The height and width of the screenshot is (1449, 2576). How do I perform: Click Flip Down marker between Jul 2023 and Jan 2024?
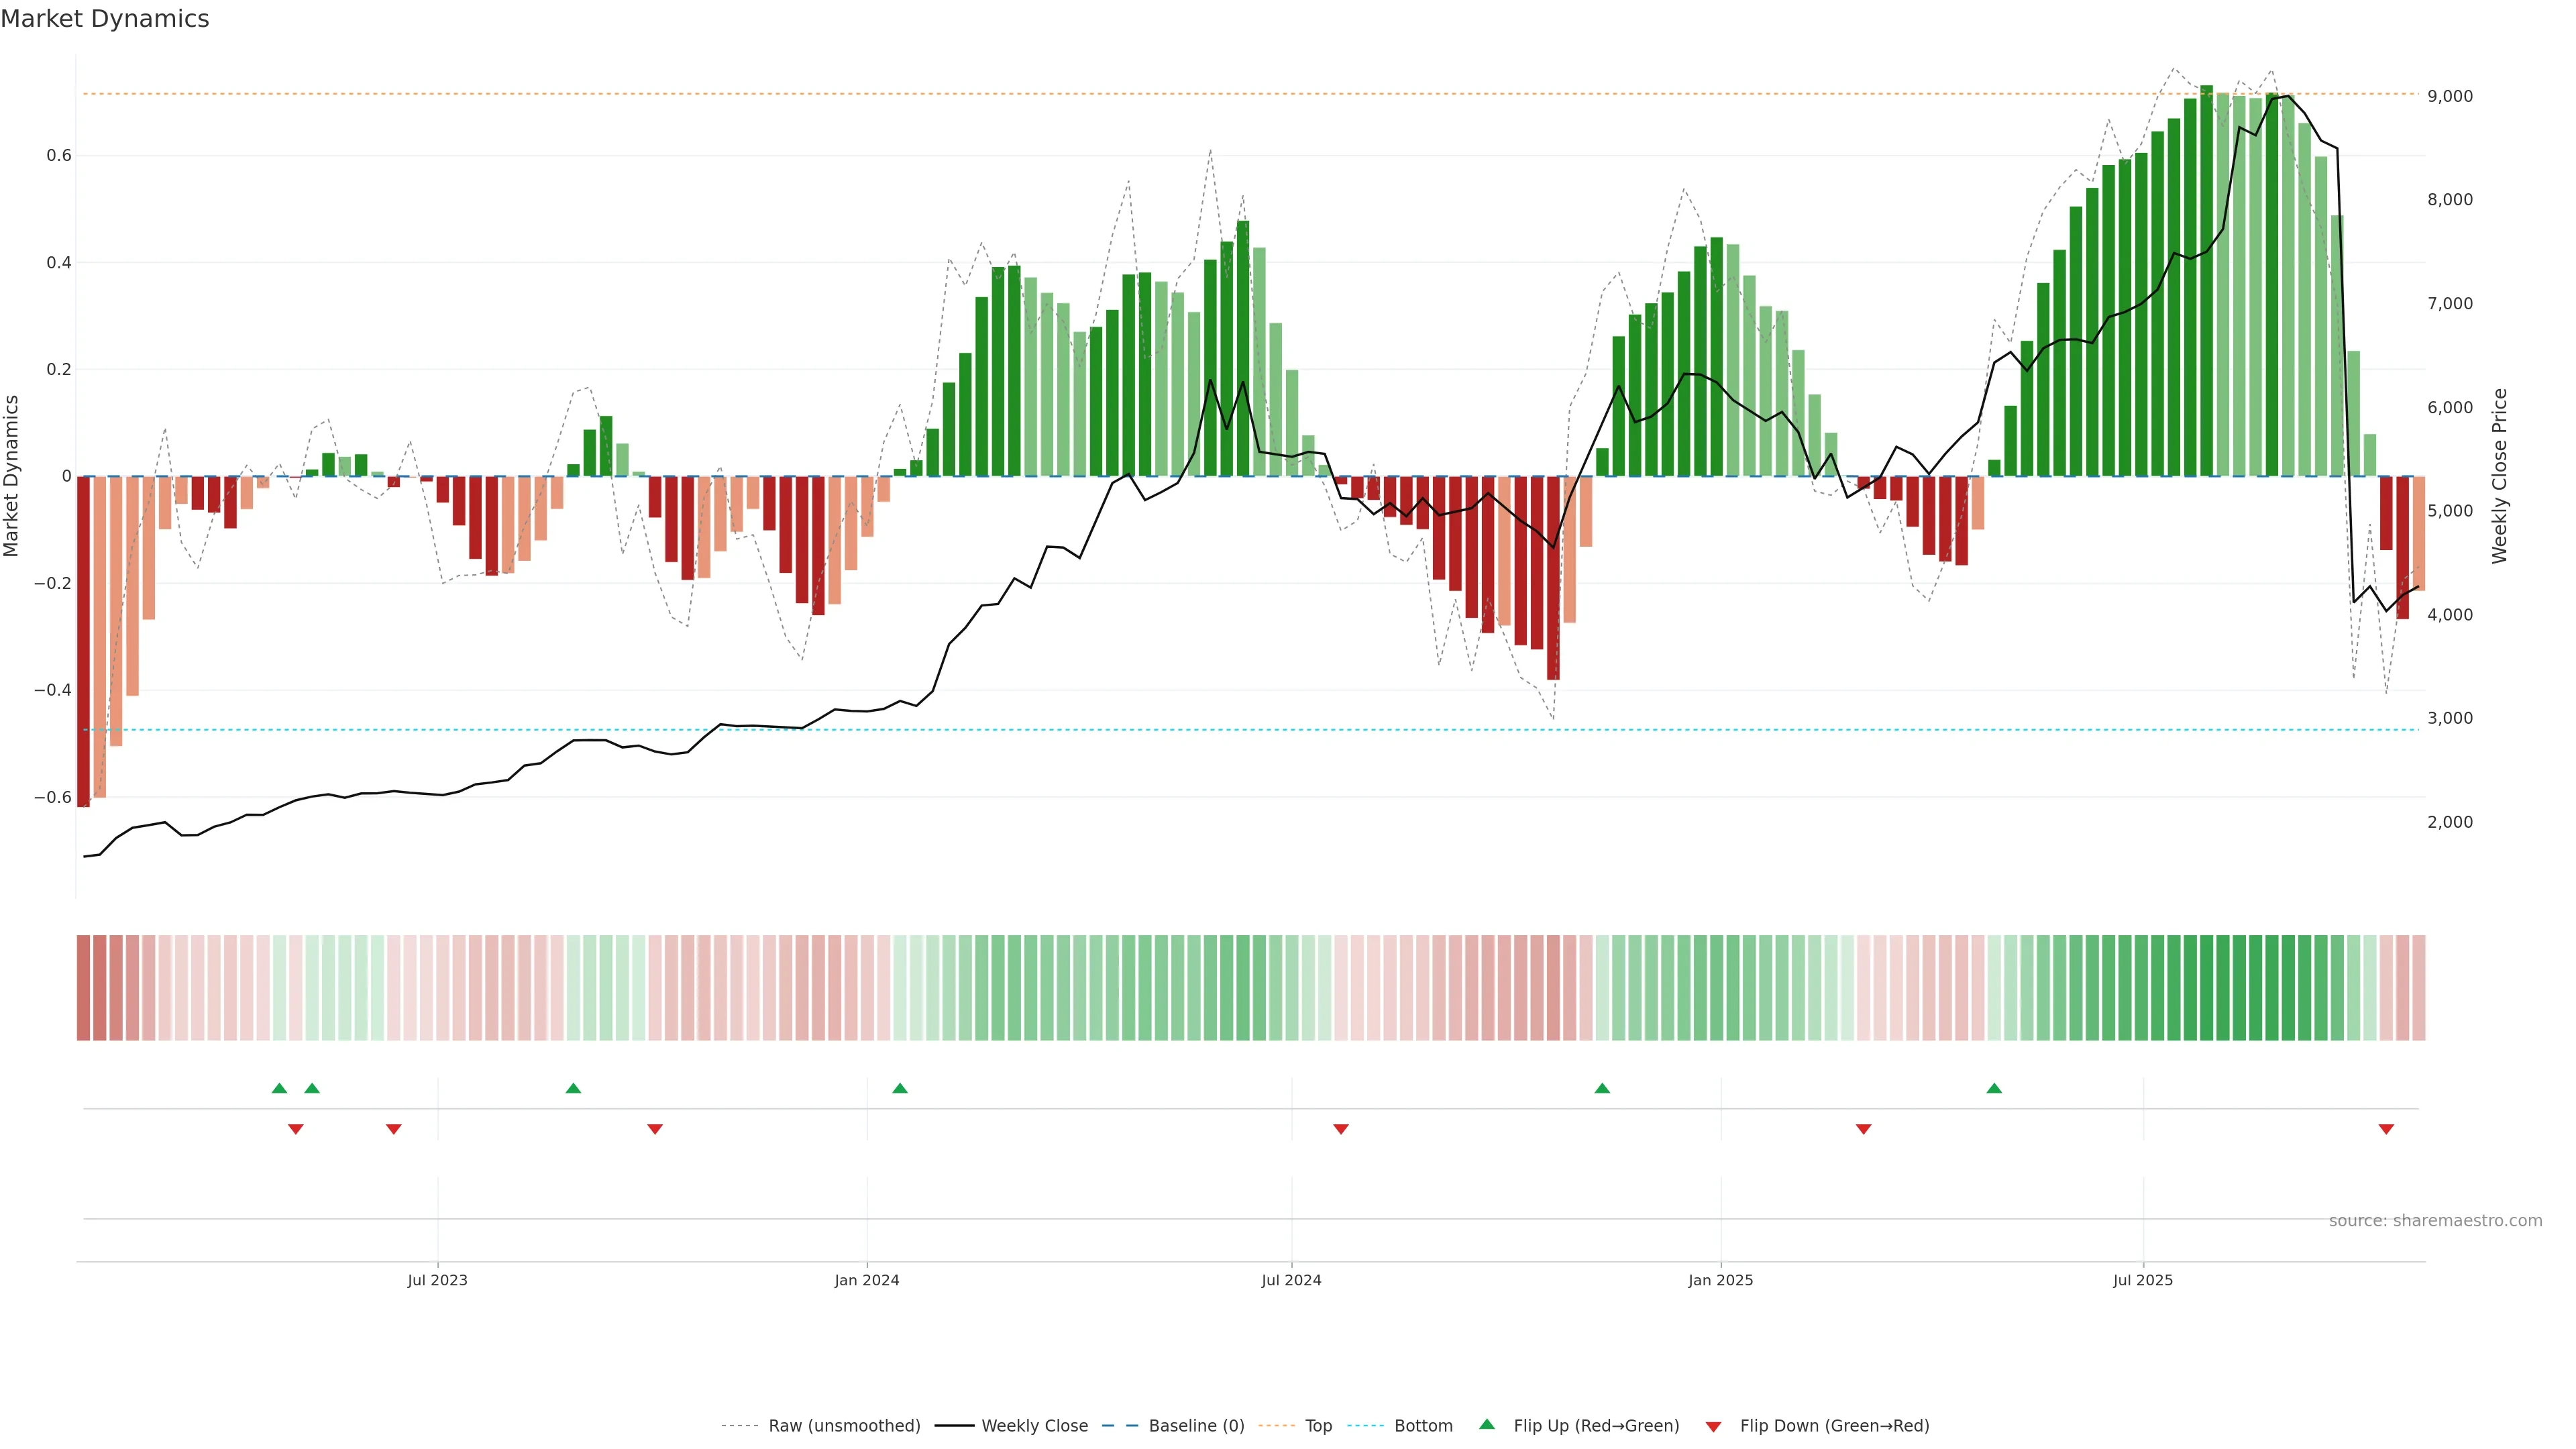tap(655, 1129)
